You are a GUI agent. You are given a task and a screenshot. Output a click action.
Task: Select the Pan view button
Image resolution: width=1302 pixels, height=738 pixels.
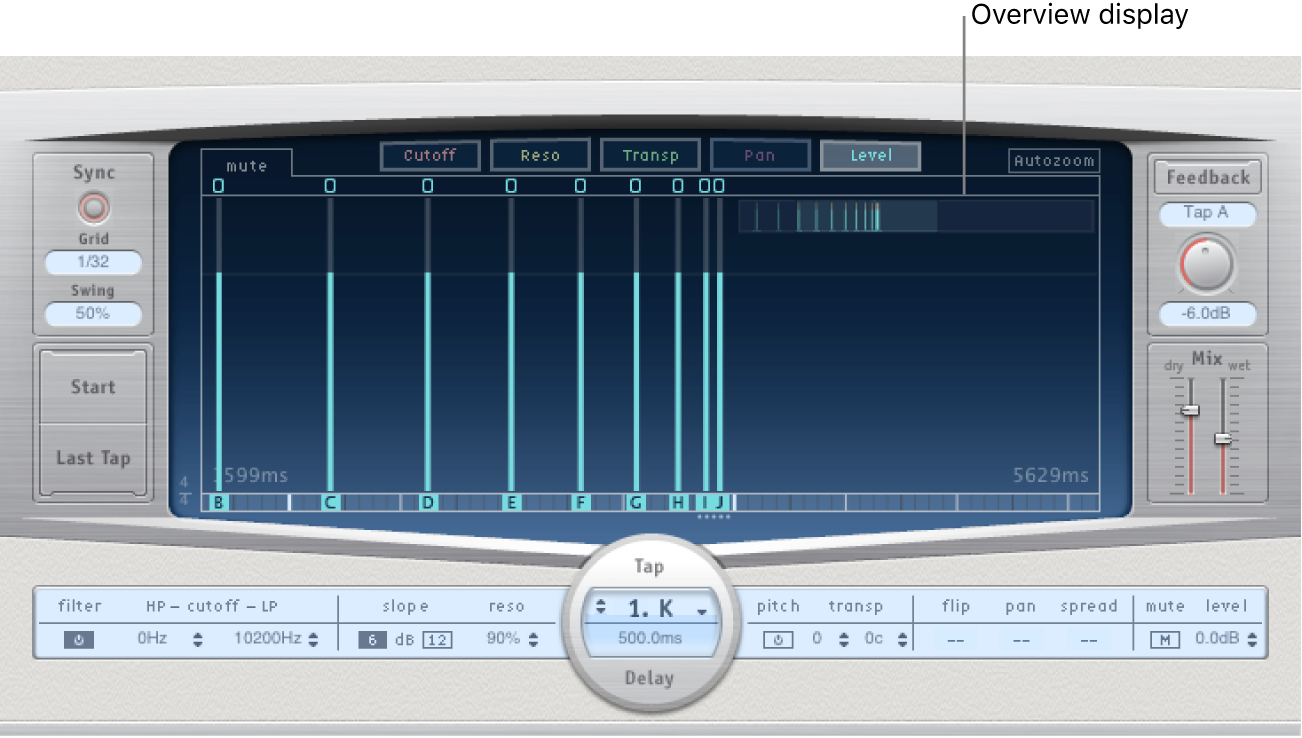point(760,155)
